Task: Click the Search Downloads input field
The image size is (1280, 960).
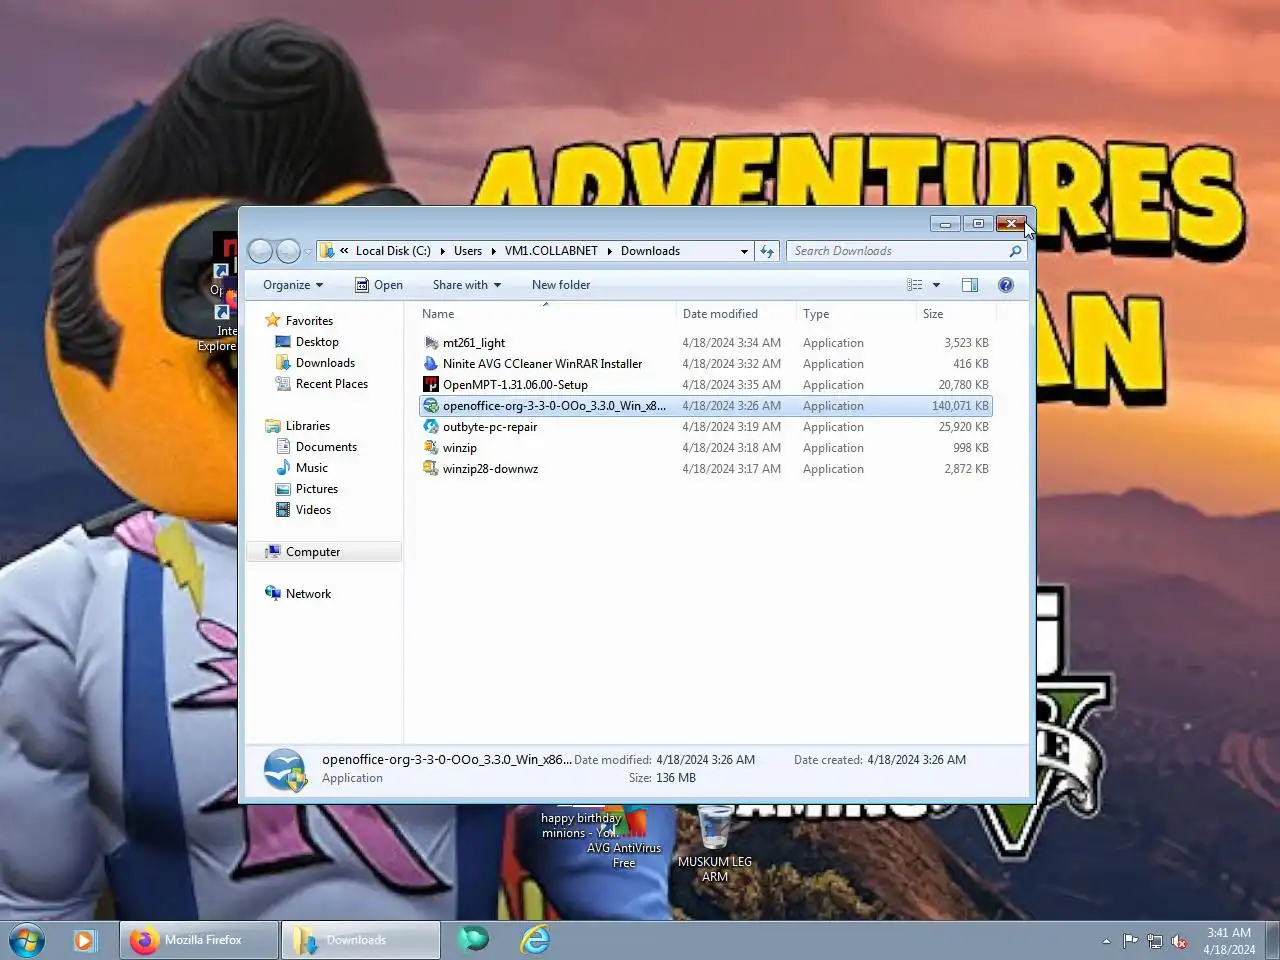Action: pyautogui.click(x=898, y=251)
